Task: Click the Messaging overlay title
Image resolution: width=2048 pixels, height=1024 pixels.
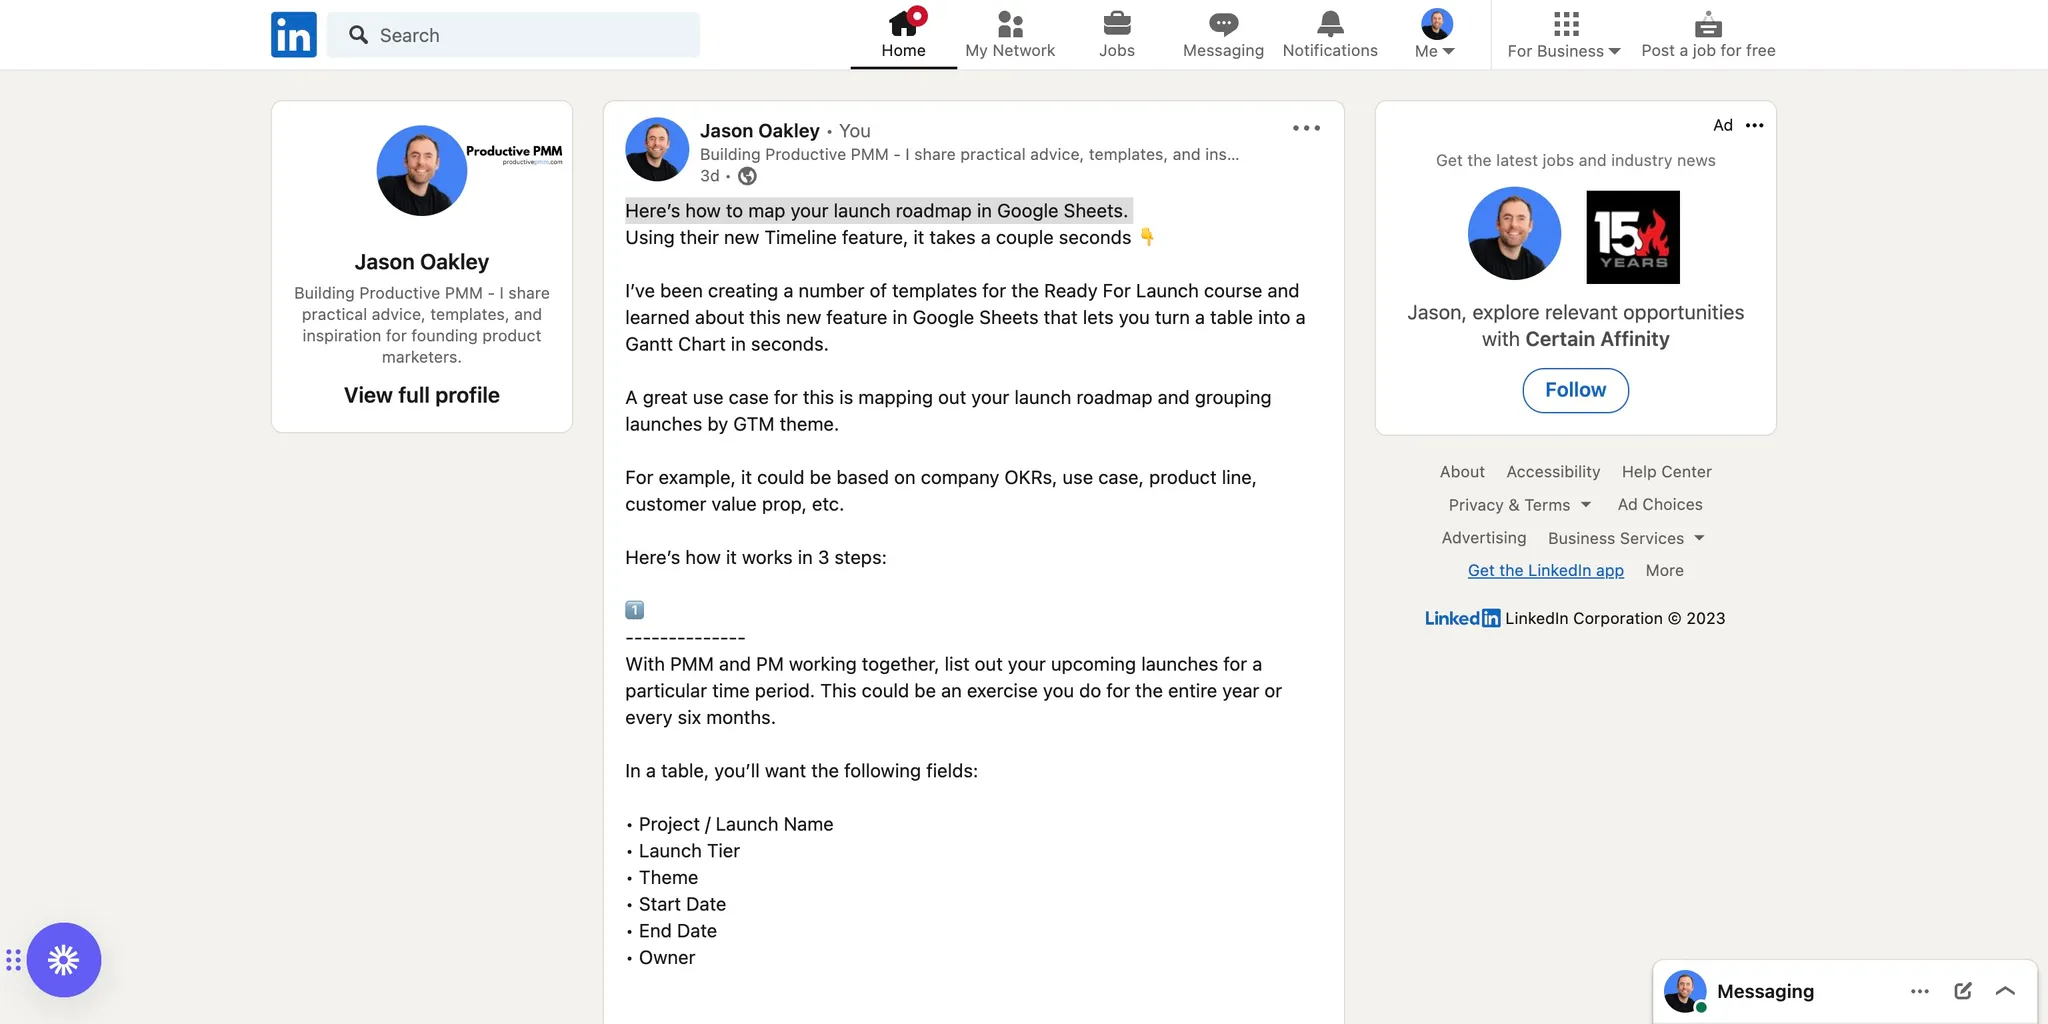Action: tap(1765, 992)
